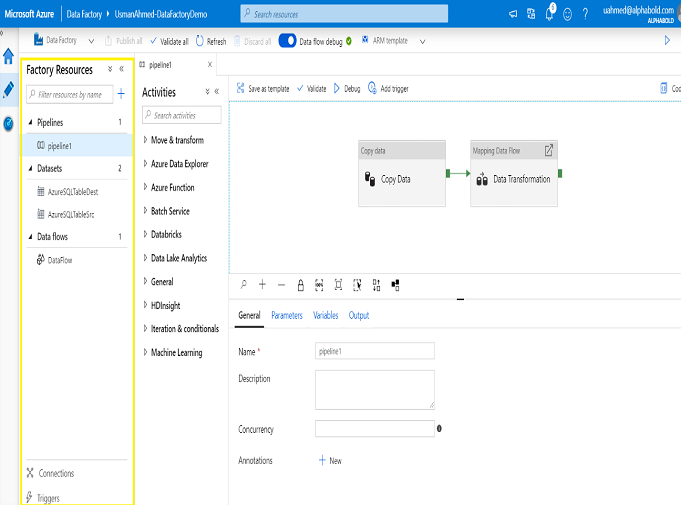This screenshot has height=505, width=681.
Task: Click the zoom to 100% icon
Action: tap(319, 285)
